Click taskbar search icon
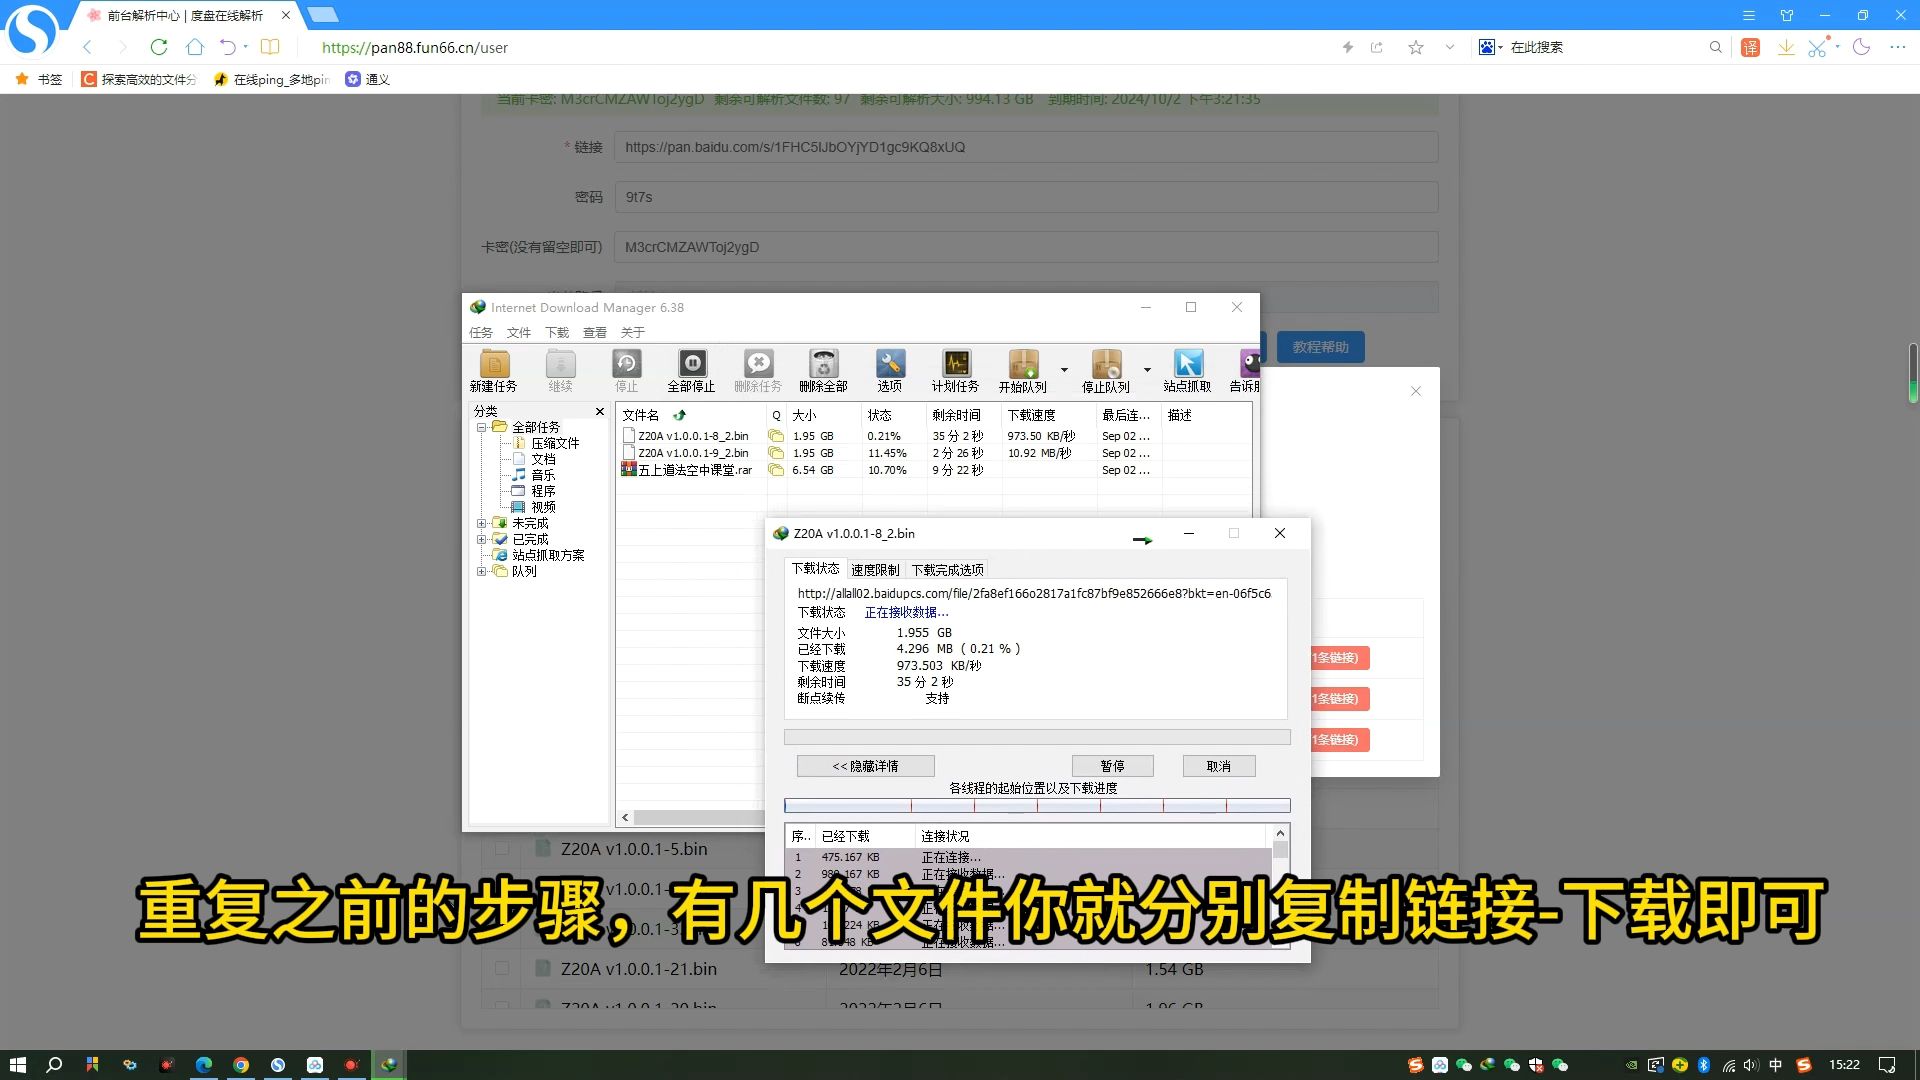 pos(55,1065)
